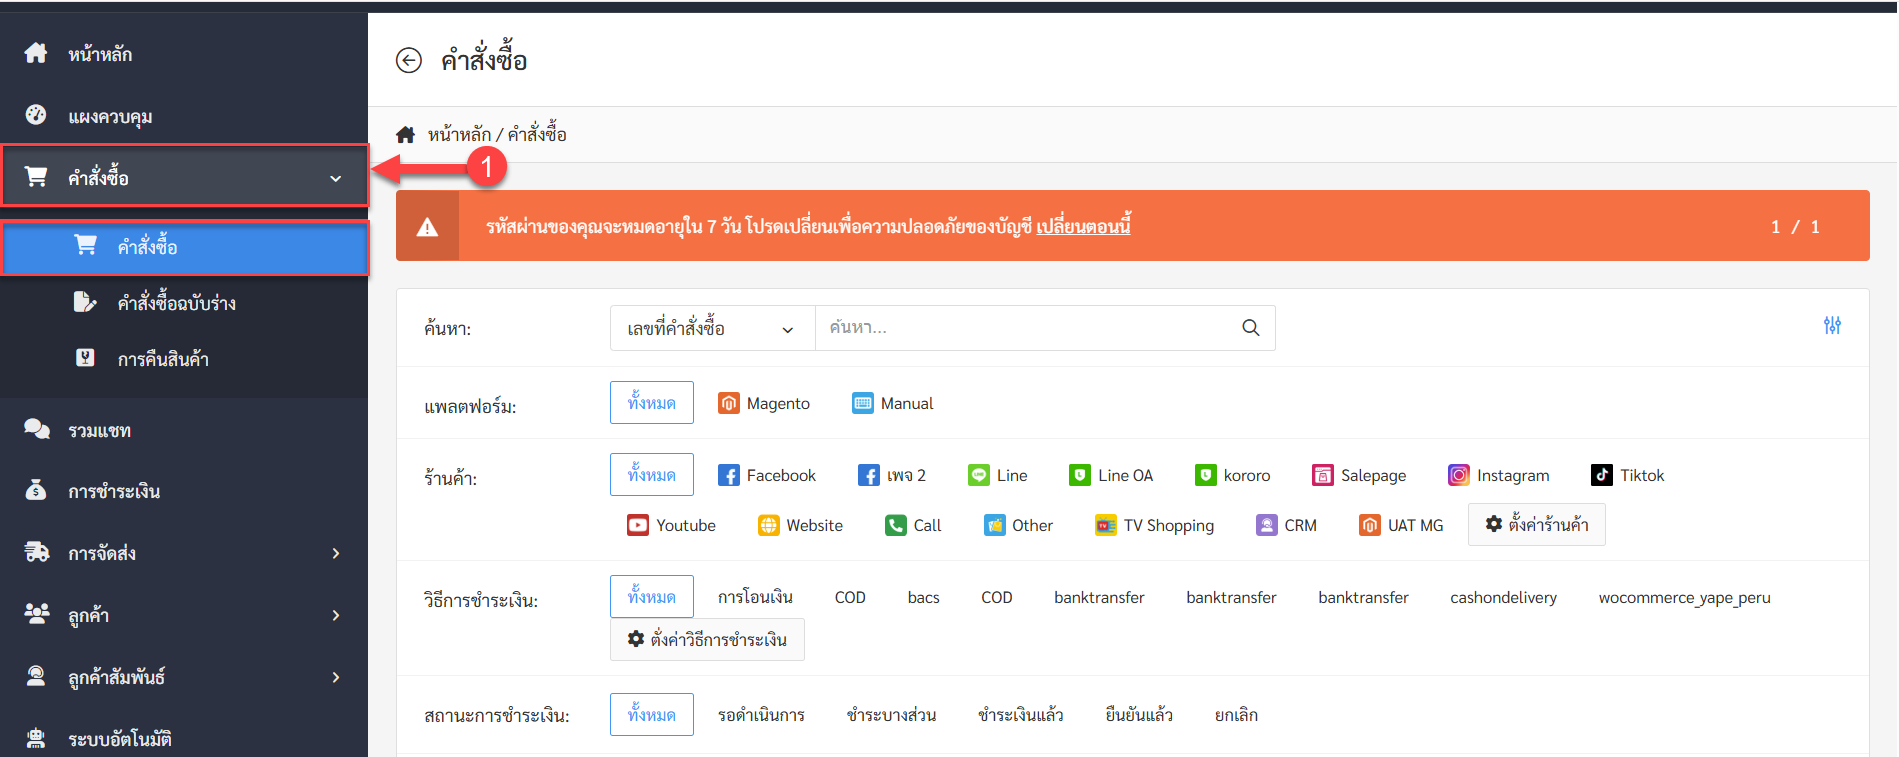Open คำสั่งซื้อฉบับร่าง in the sidebar

click(x=176, y=303)
